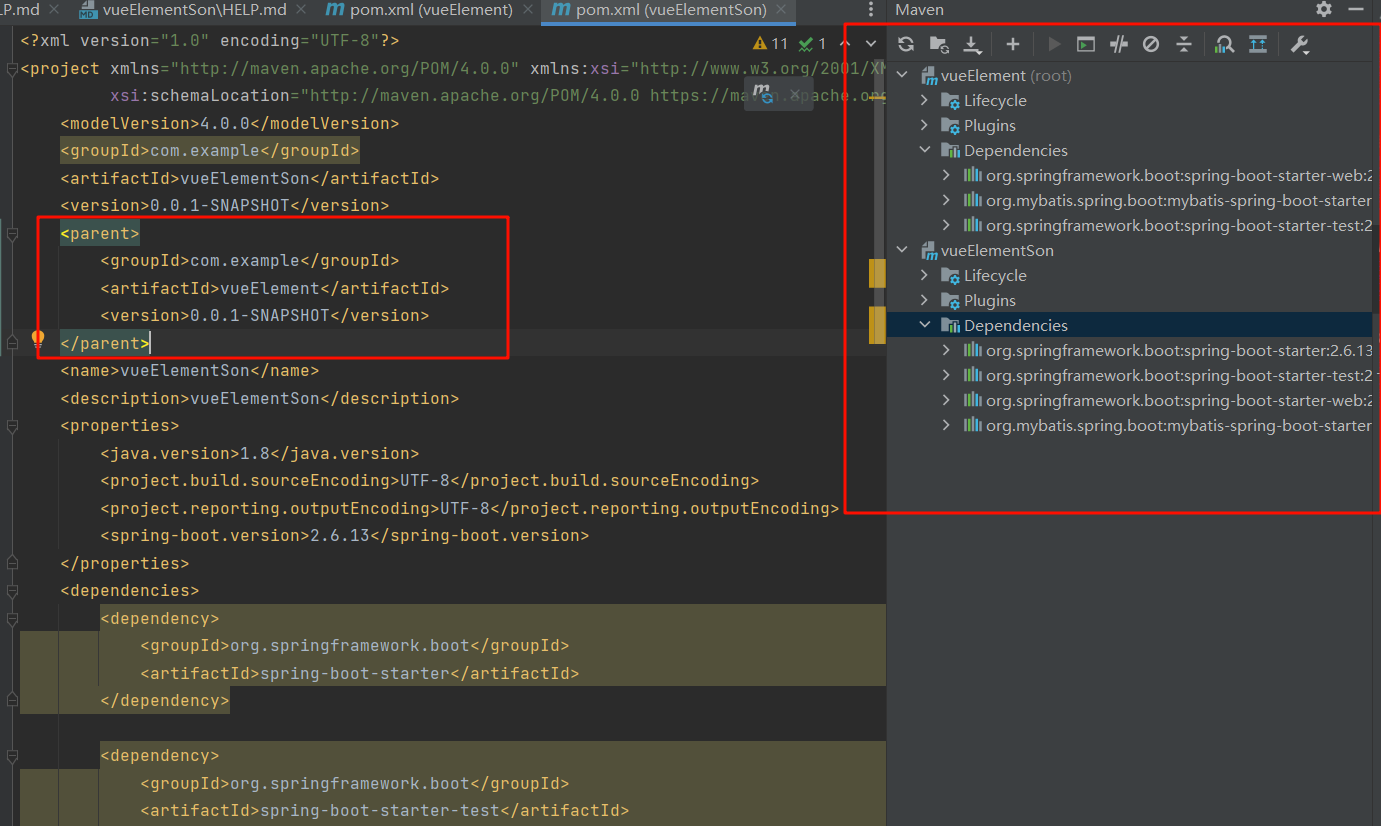Click Generate Sources and Update Folders icon

[939, 44]
